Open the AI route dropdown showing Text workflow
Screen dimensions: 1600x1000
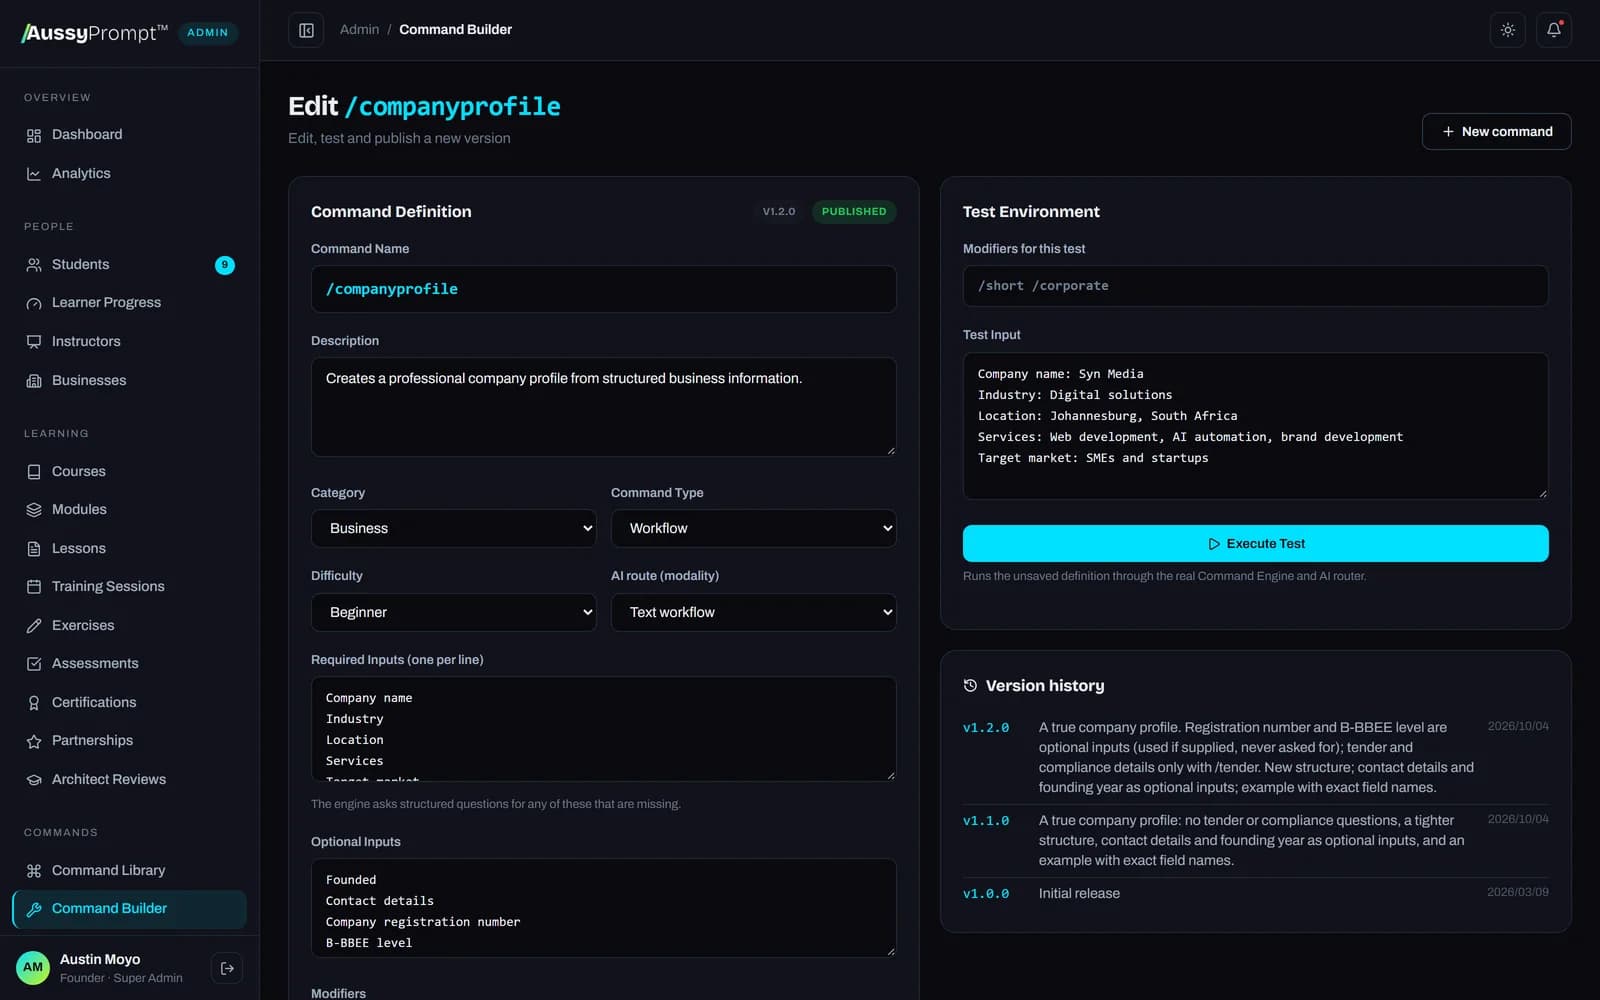pyautogui.click(x=754, y=612)
